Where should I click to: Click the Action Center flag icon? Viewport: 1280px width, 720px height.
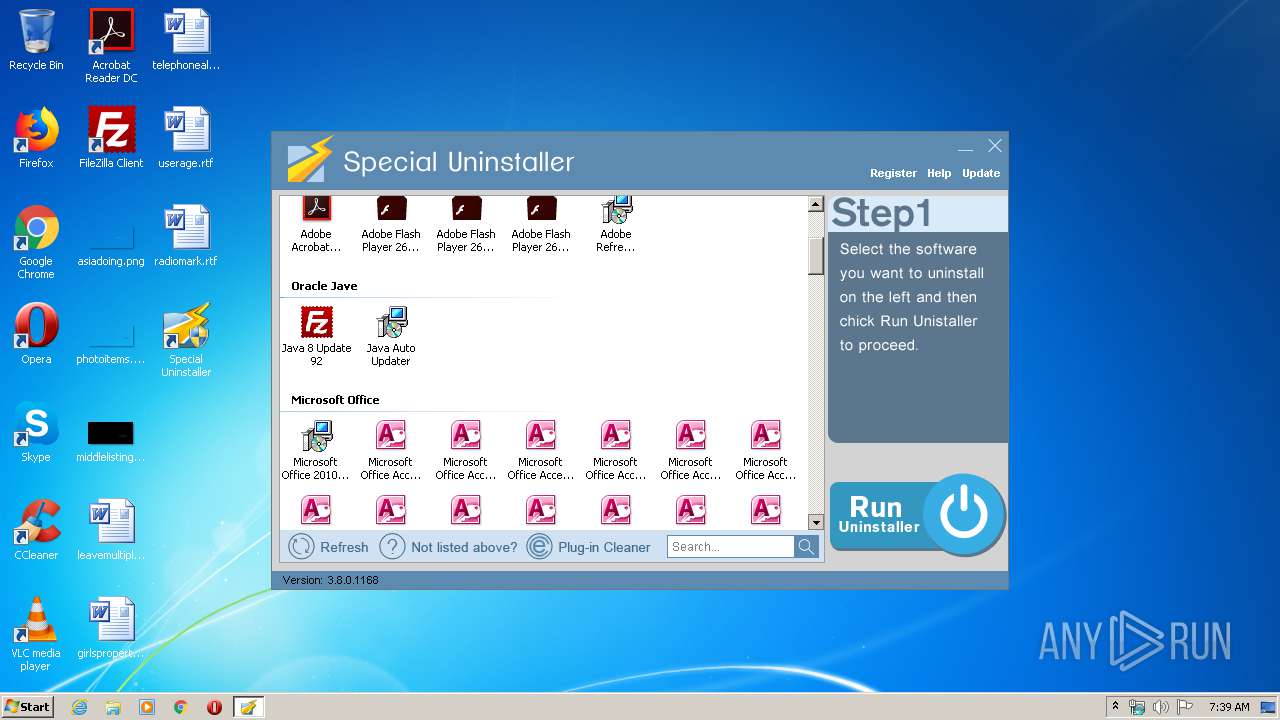[1185, 707]
